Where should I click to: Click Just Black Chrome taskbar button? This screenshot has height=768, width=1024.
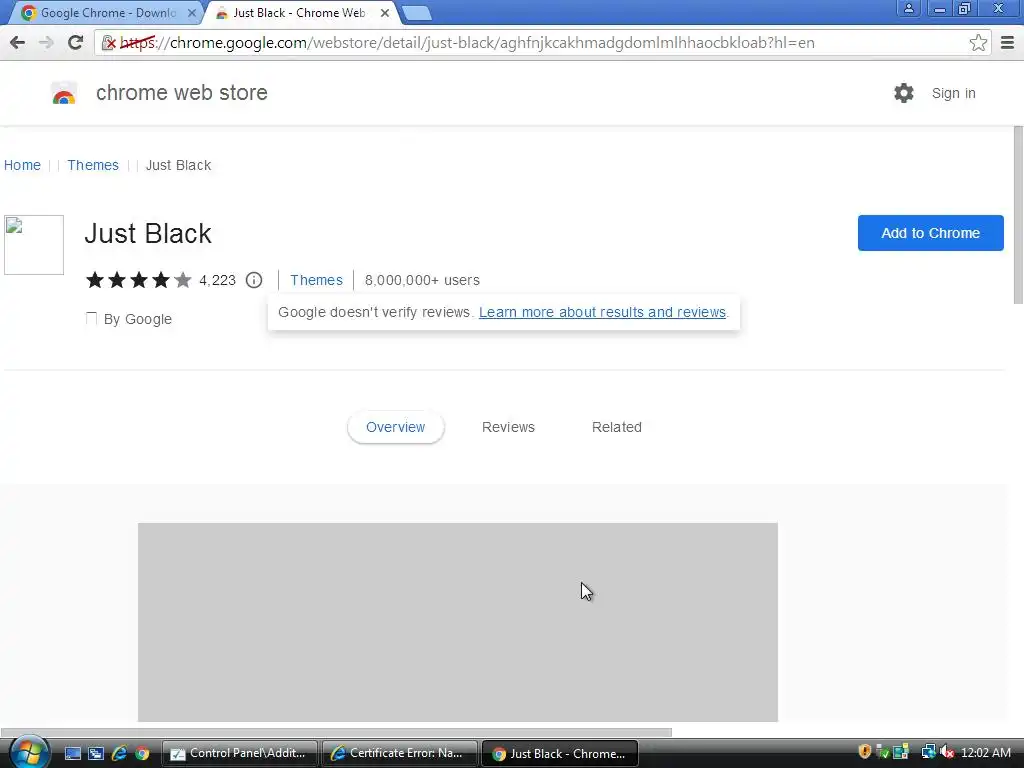coord(560,754)
